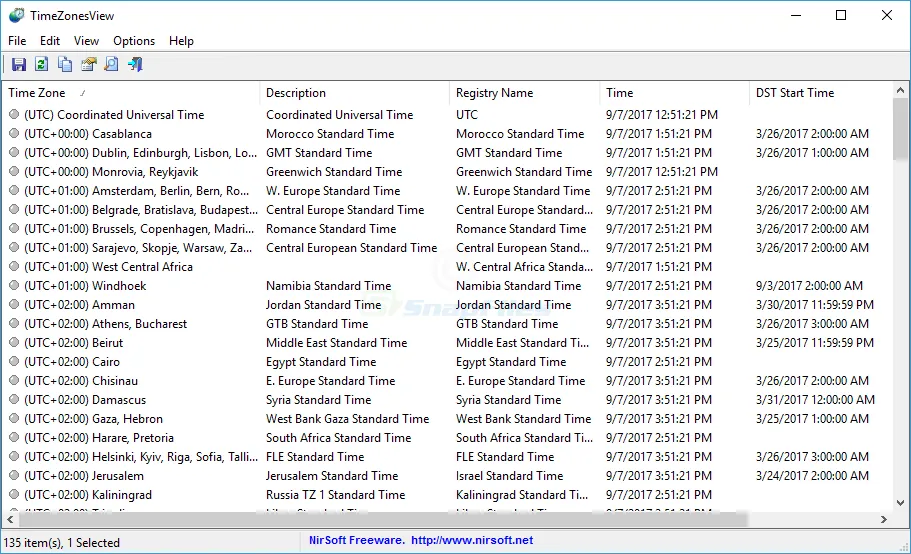Click the Exit door toolbar icon
The width and height of the screenshot is (911, 554).
coord(135,64)
